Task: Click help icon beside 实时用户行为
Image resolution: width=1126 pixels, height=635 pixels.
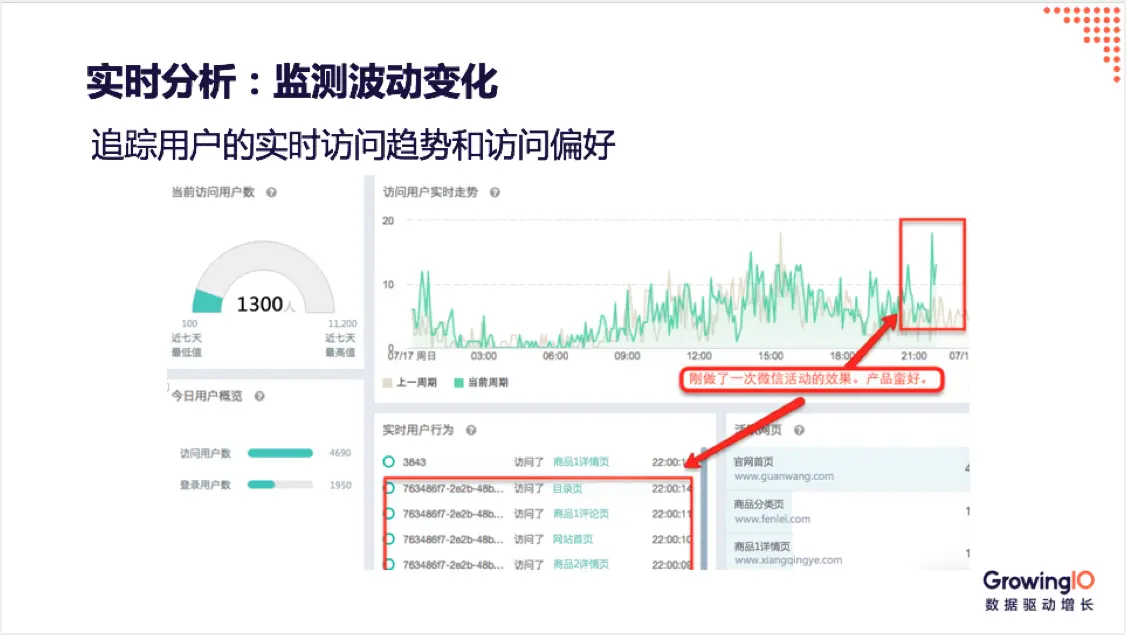Action: click(471, 430)
